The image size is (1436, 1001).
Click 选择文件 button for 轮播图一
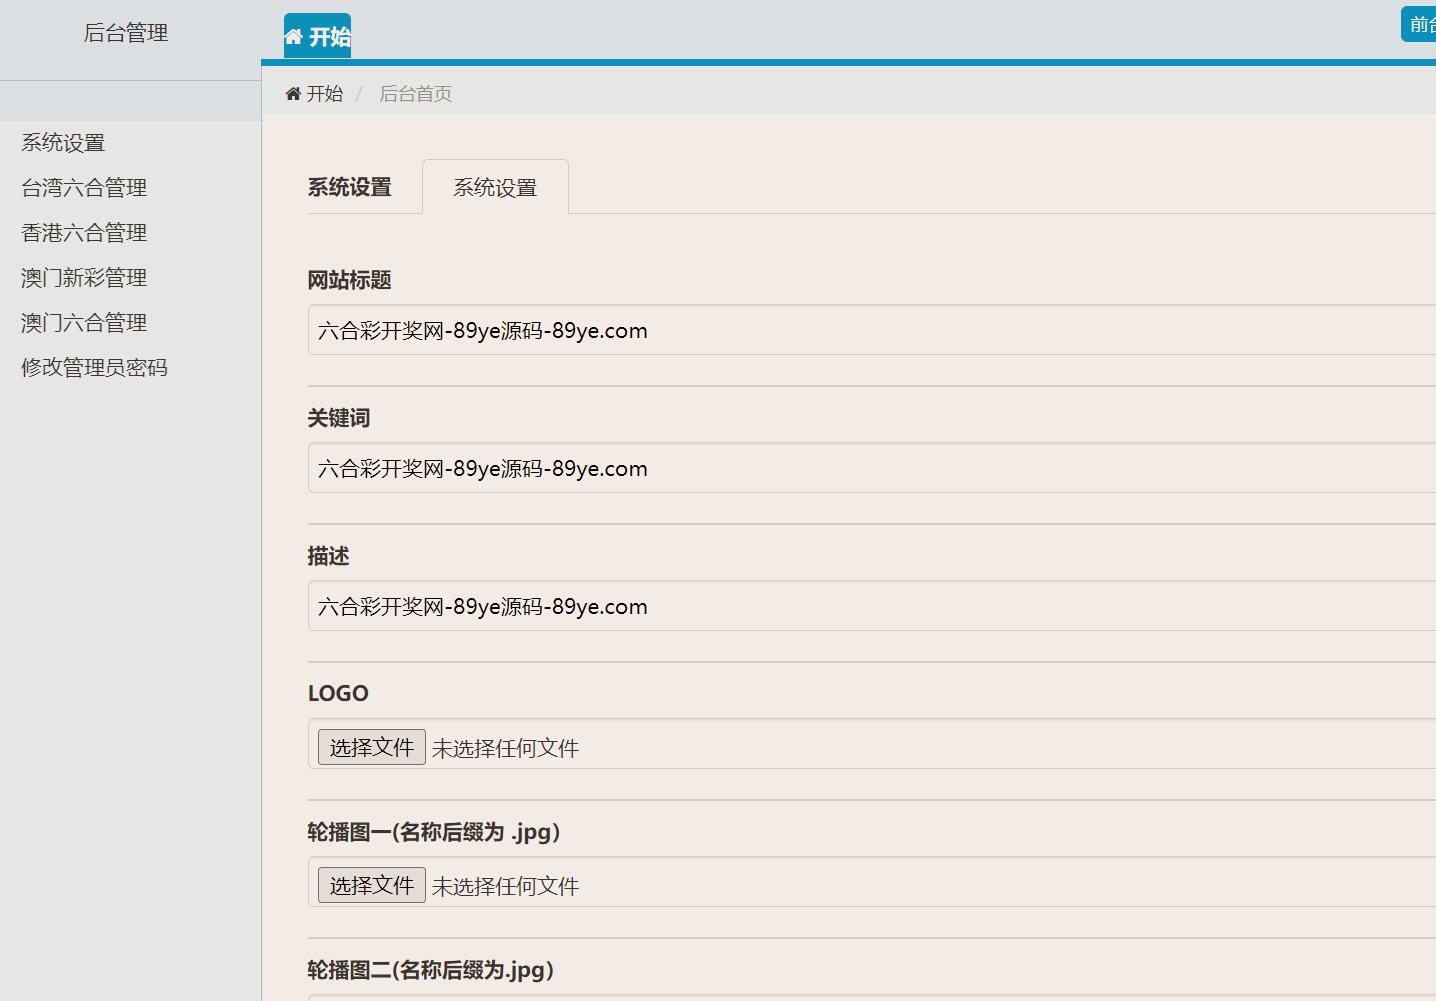(x=372, y=885)
